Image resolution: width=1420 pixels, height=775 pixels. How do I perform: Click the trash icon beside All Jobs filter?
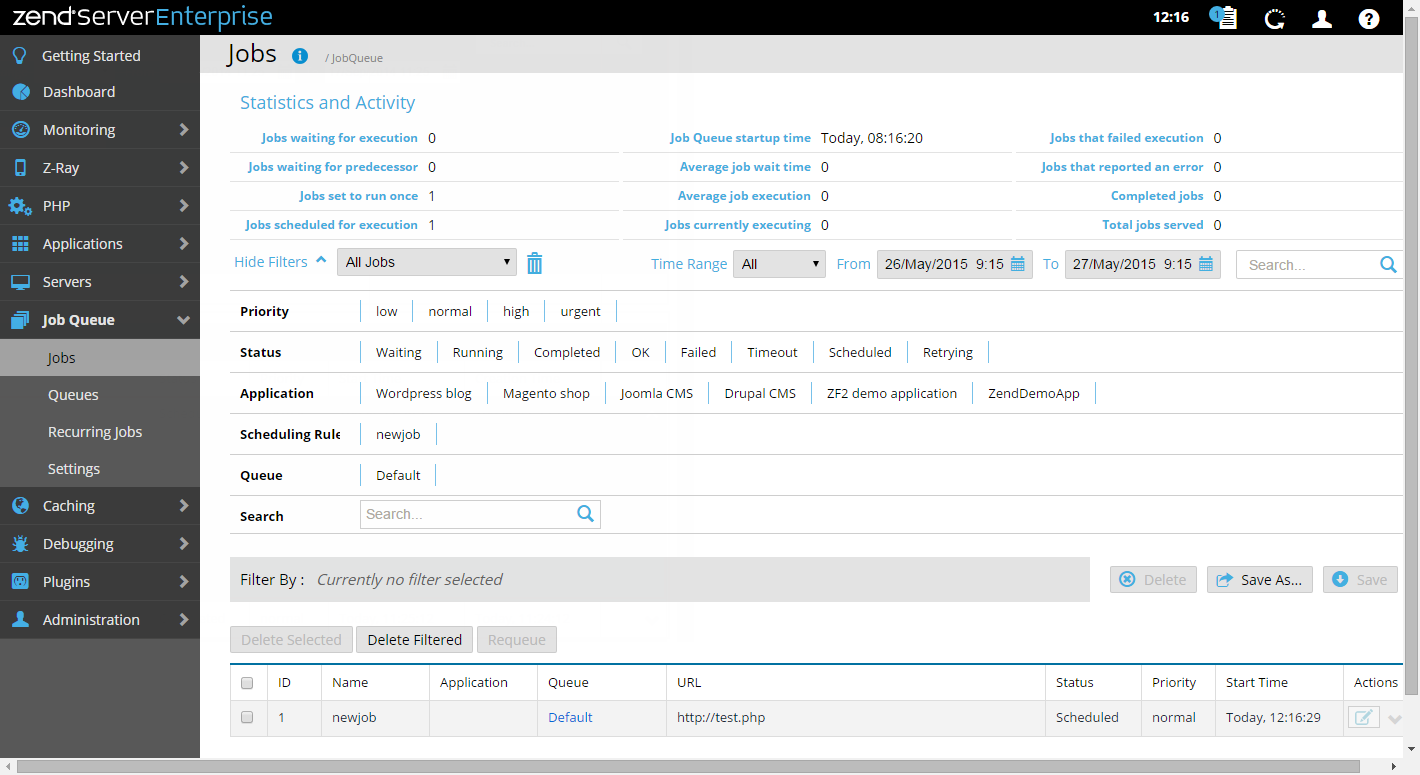535,263
